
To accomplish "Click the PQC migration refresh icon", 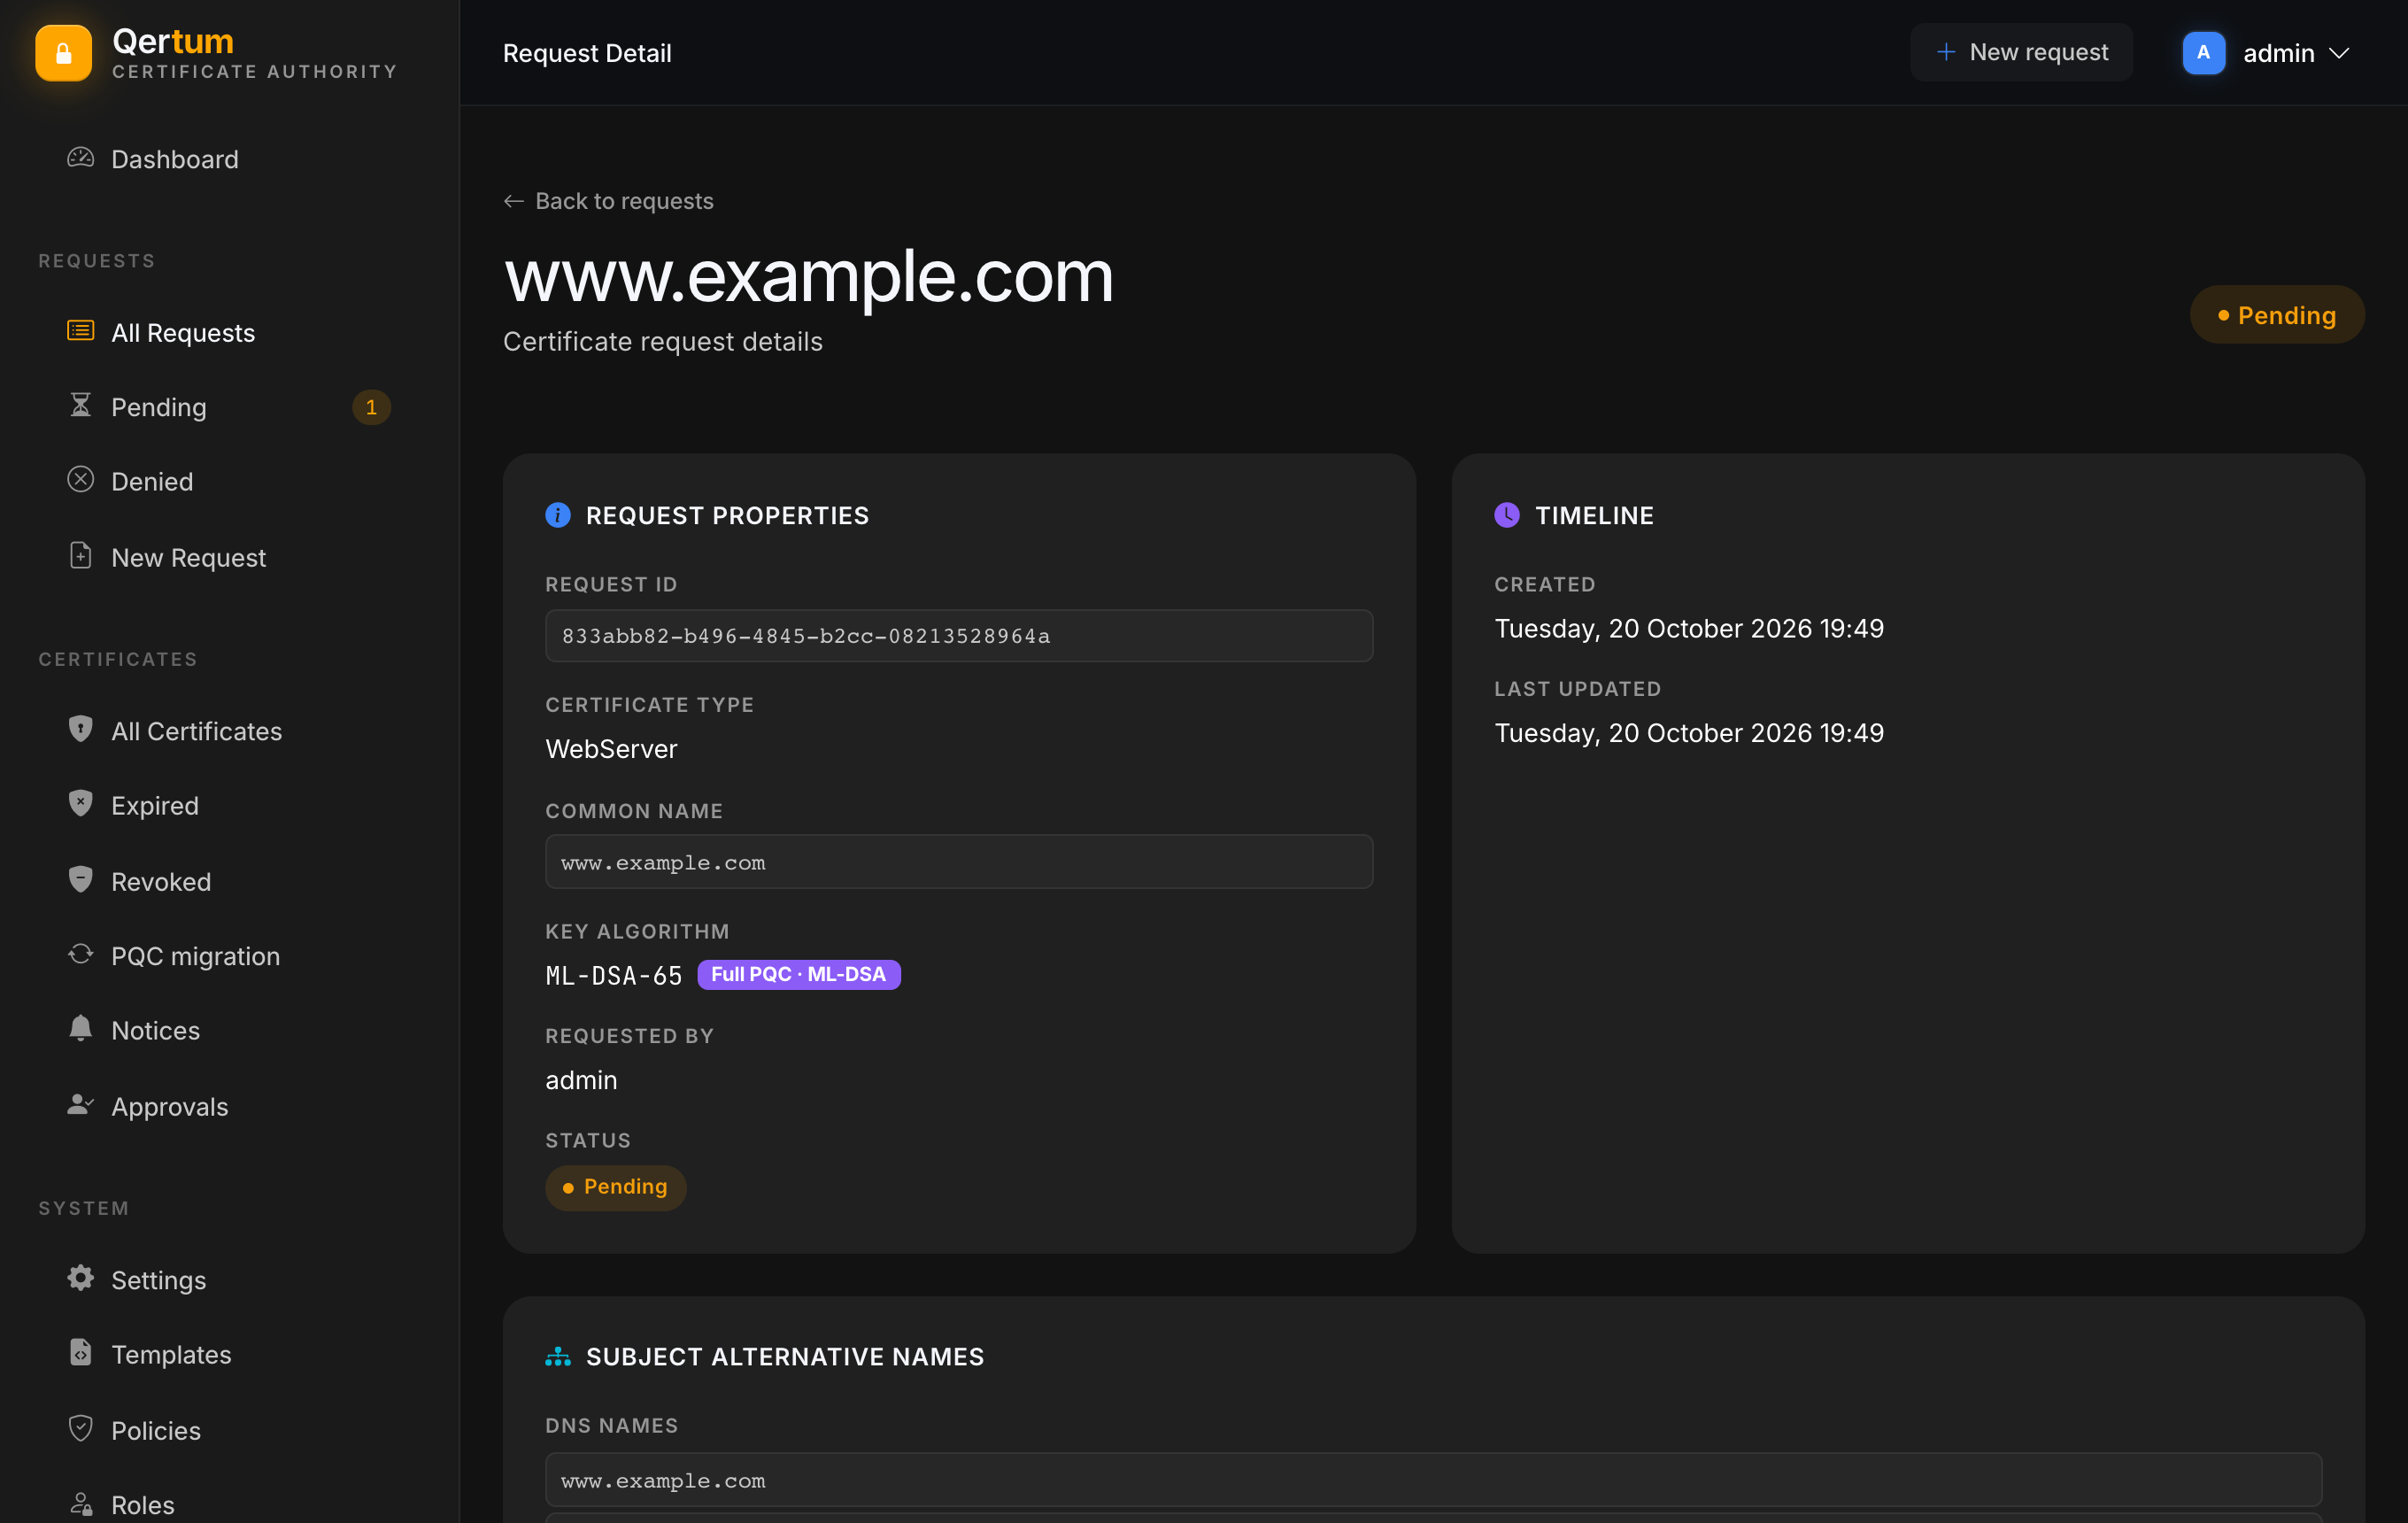I will 80,954.
